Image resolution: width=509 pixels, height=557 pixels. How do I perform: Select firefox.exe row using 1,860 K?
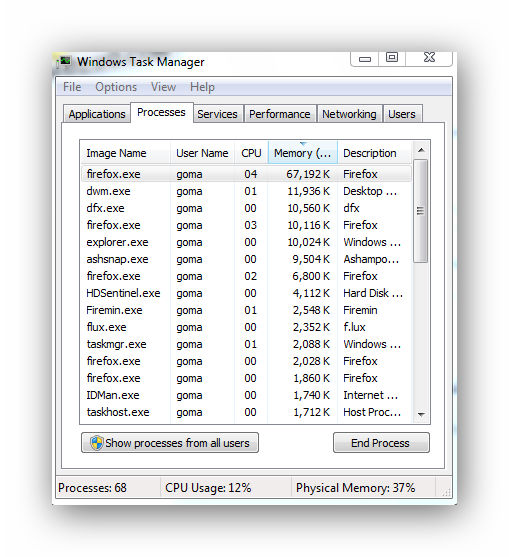point(246,378)
